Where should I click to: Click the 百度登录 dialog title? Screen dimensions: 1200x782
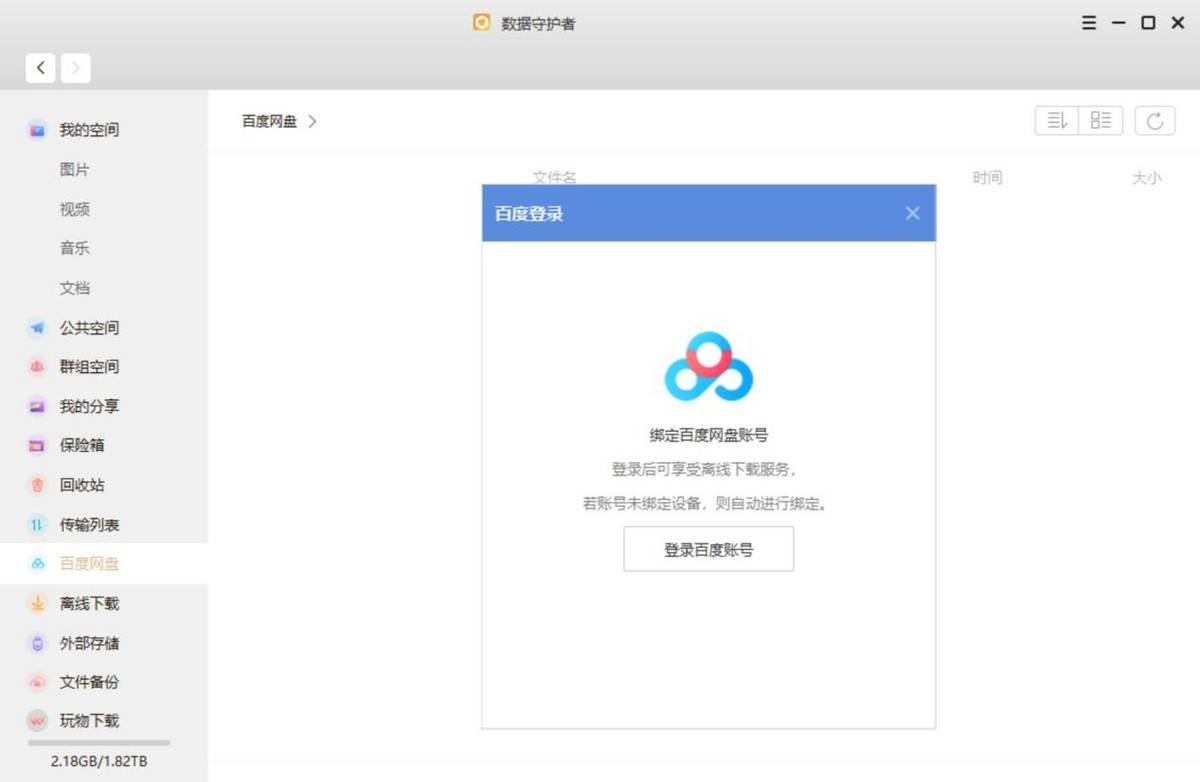(x=529, y=214)
